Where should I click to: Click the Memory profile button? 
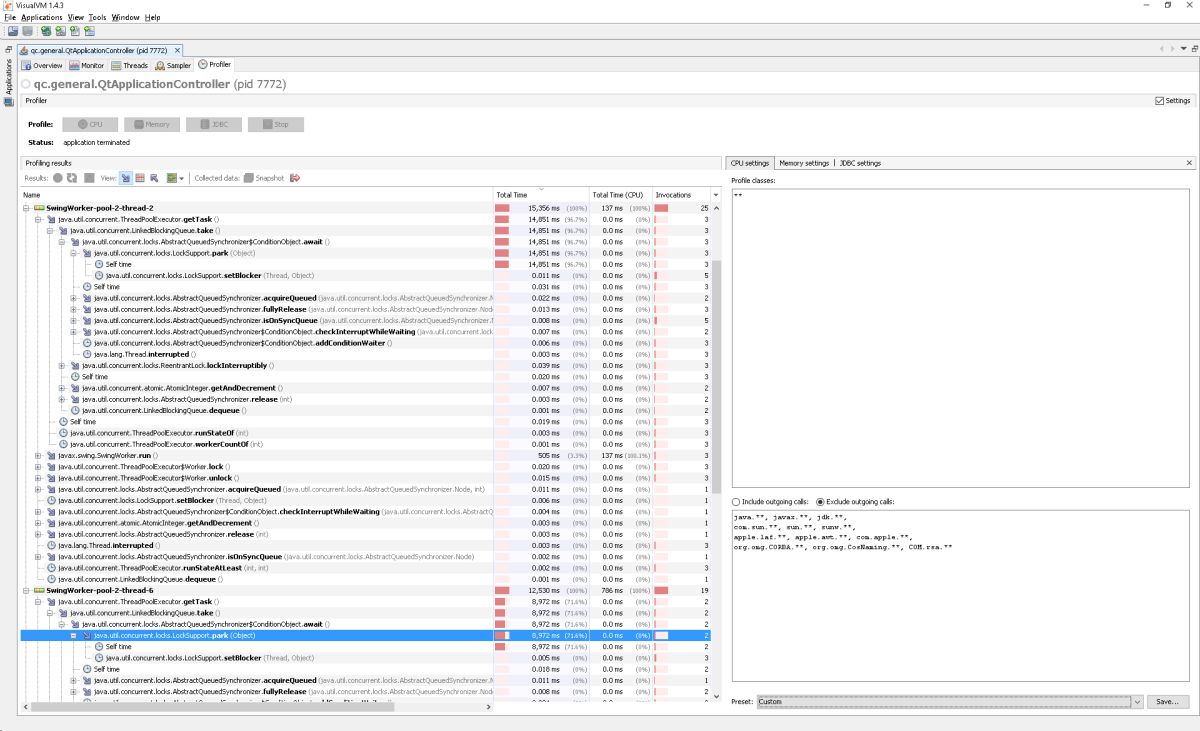pyautogui.click(x=152, y=125)
